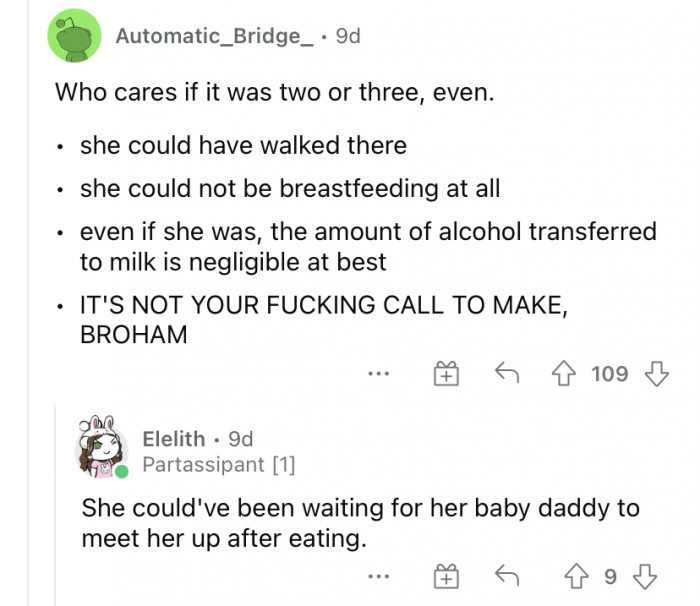700x606 pixels.
Task: Click Elelith's Partassipant [1] flair
Action: pos(218,464)
